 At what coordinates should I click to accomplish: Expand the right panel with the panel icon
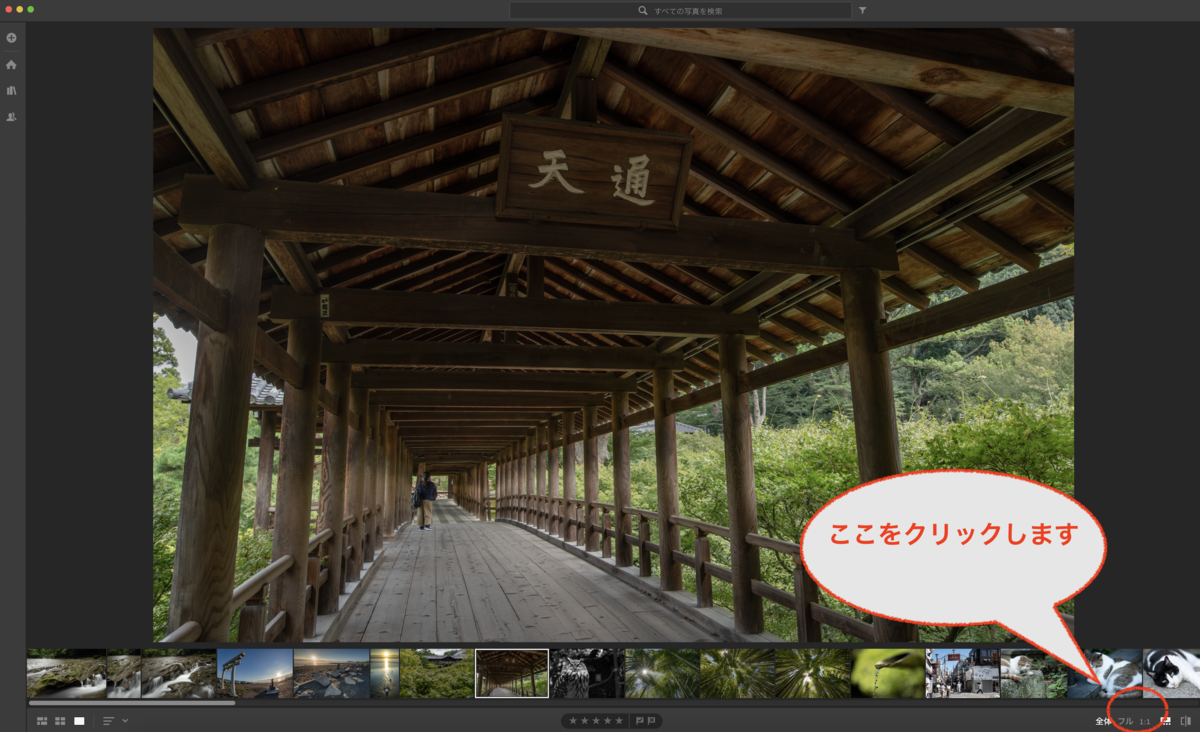1186,721
